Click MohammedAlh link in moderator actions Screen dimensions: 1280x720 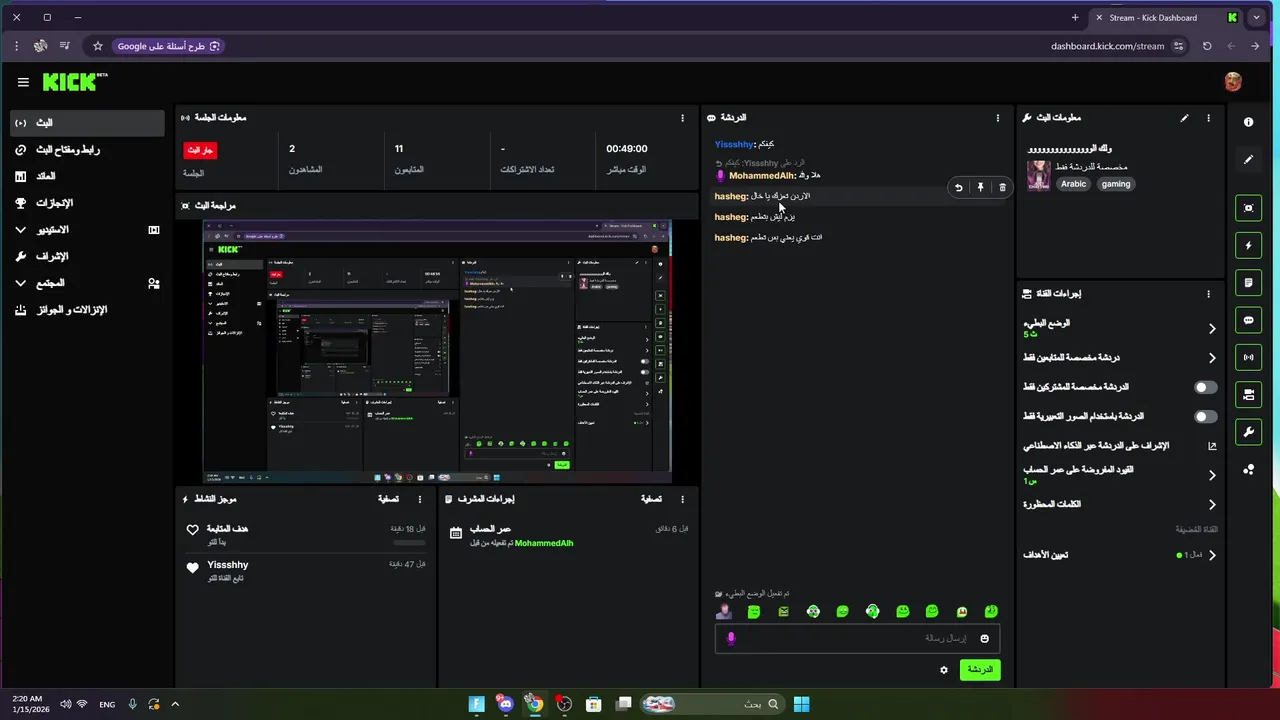tap(544, 543)
